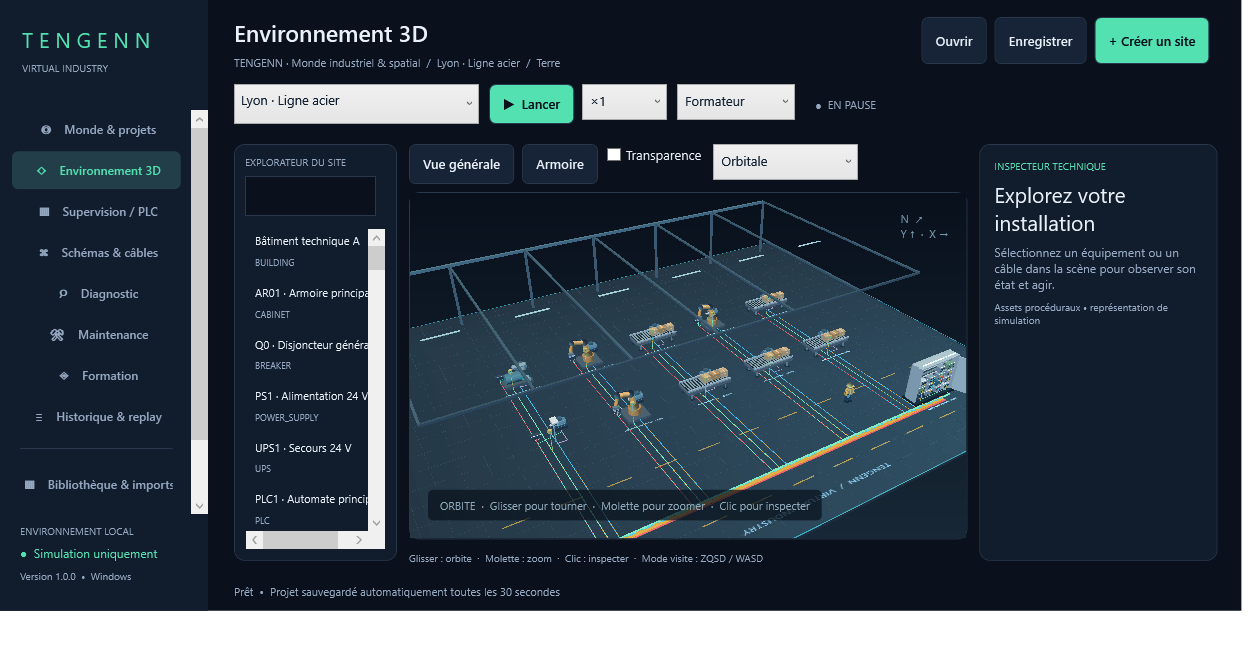Screen dimensions: 1256x648
Task: Click the explorer horizontal scrollbar right arrow
Action: tap(358, 540)
